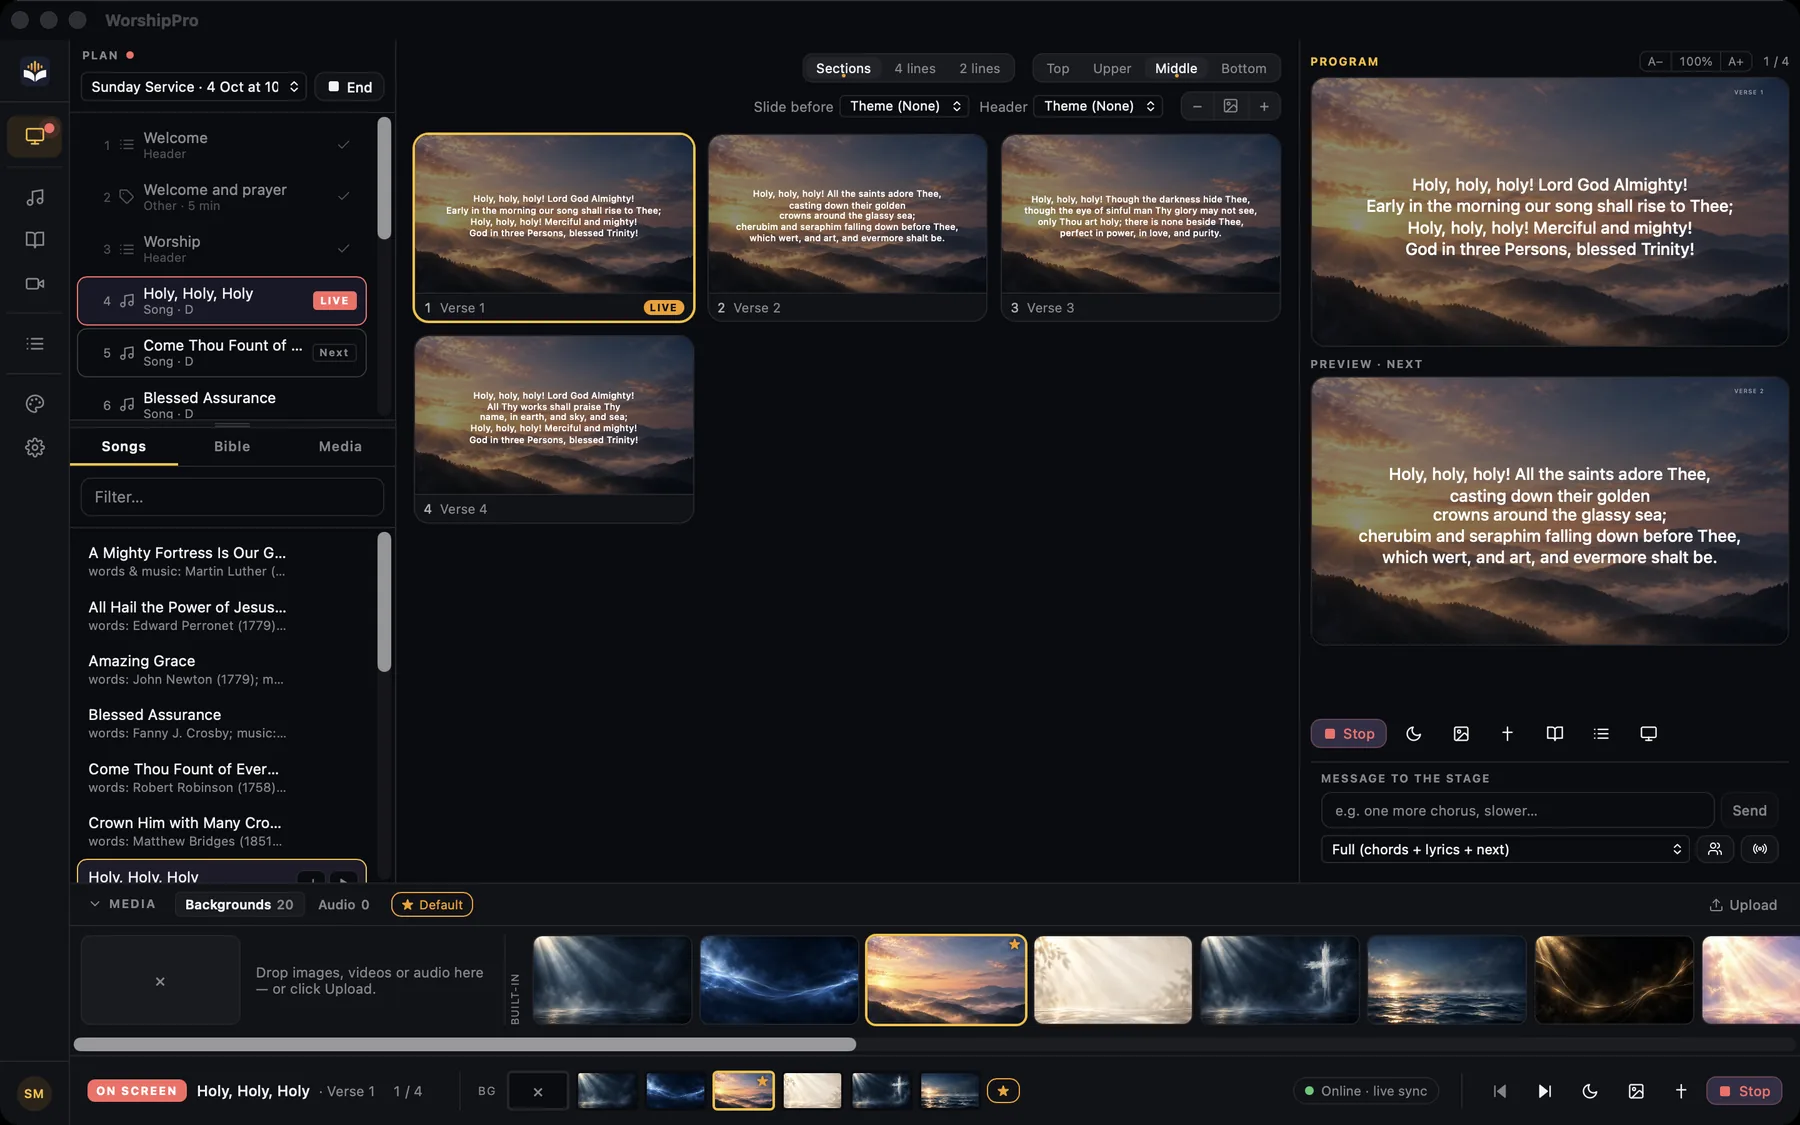Click the book icon in program controls row

click(1554, 734)
